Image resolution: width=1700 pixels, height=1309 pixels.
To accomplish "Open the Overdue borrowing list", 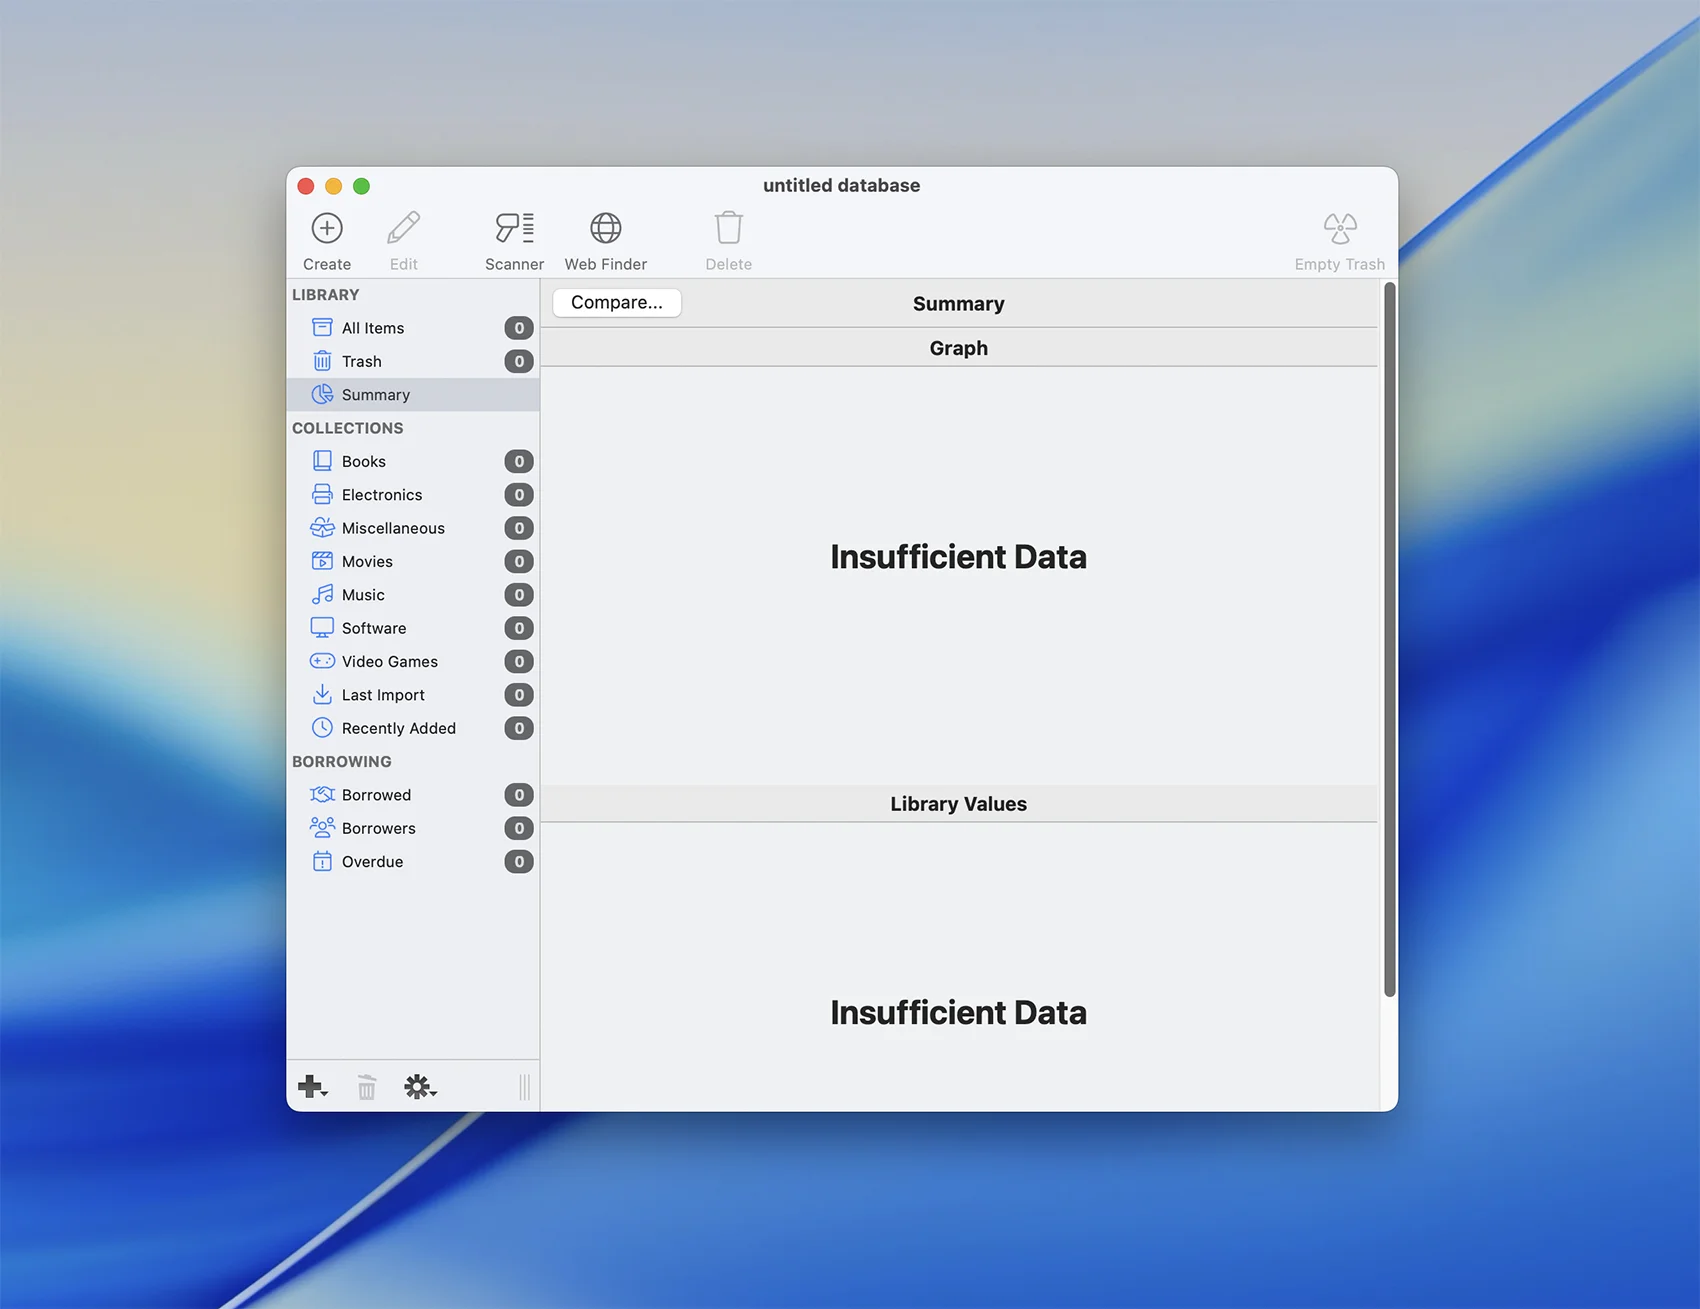I will click(372, 862).
